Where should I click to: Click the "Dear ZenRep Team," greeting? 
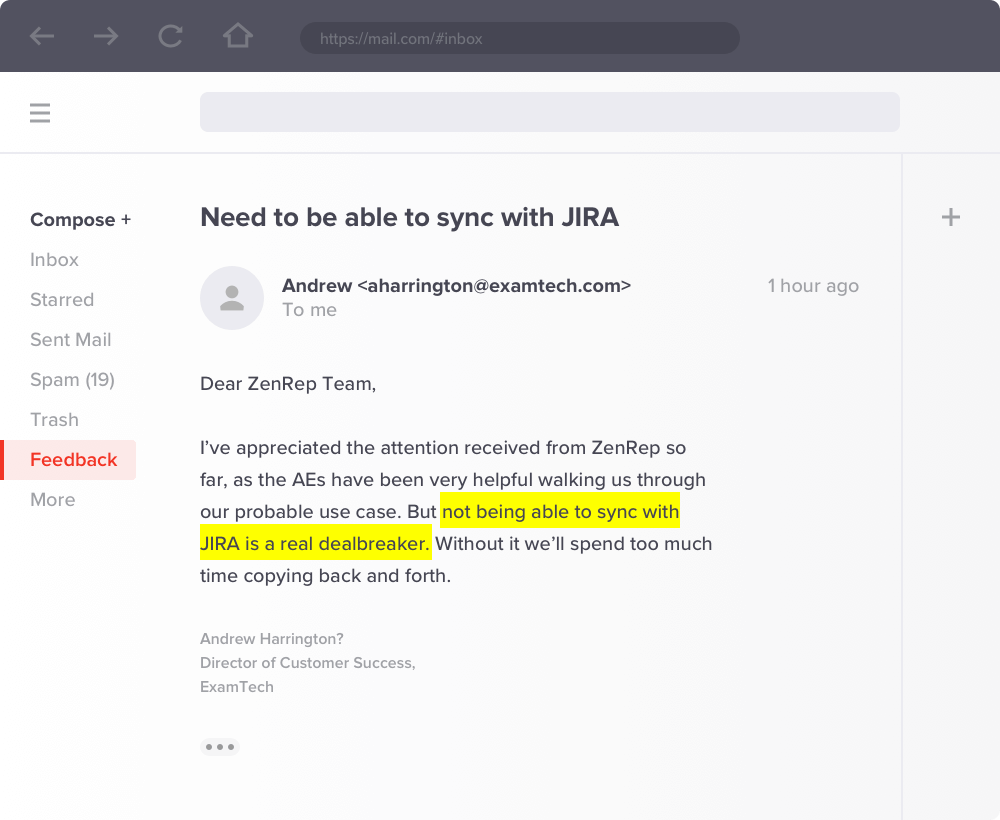coord(288,384)
